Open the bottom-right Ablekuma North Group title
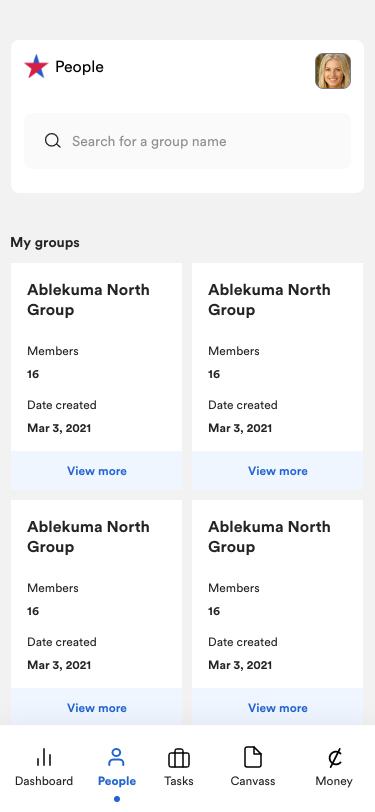The width and height of the screenshot is (375, 812). click(x=269, y=536)
